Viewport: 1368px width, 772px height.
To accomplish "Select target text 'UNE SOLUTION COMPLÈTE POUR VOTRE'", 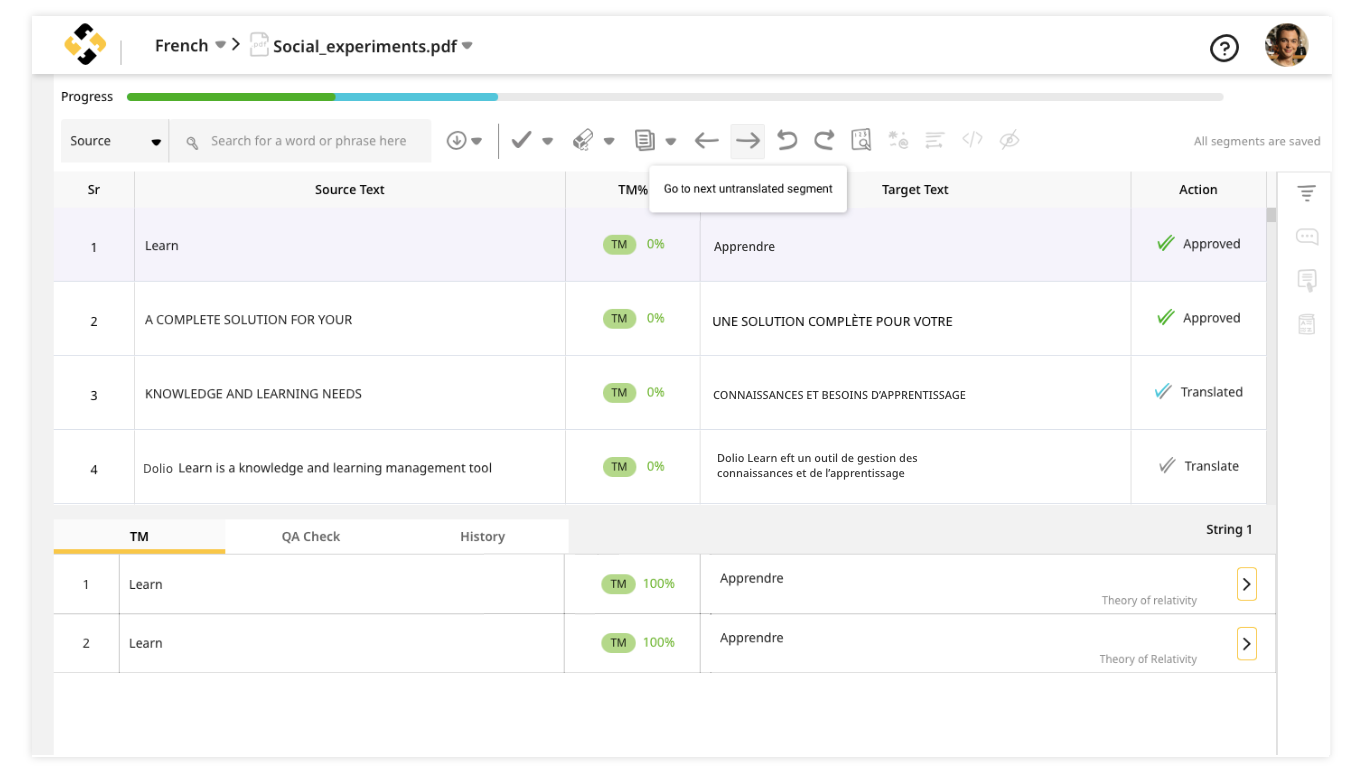I will click(832, 321).
